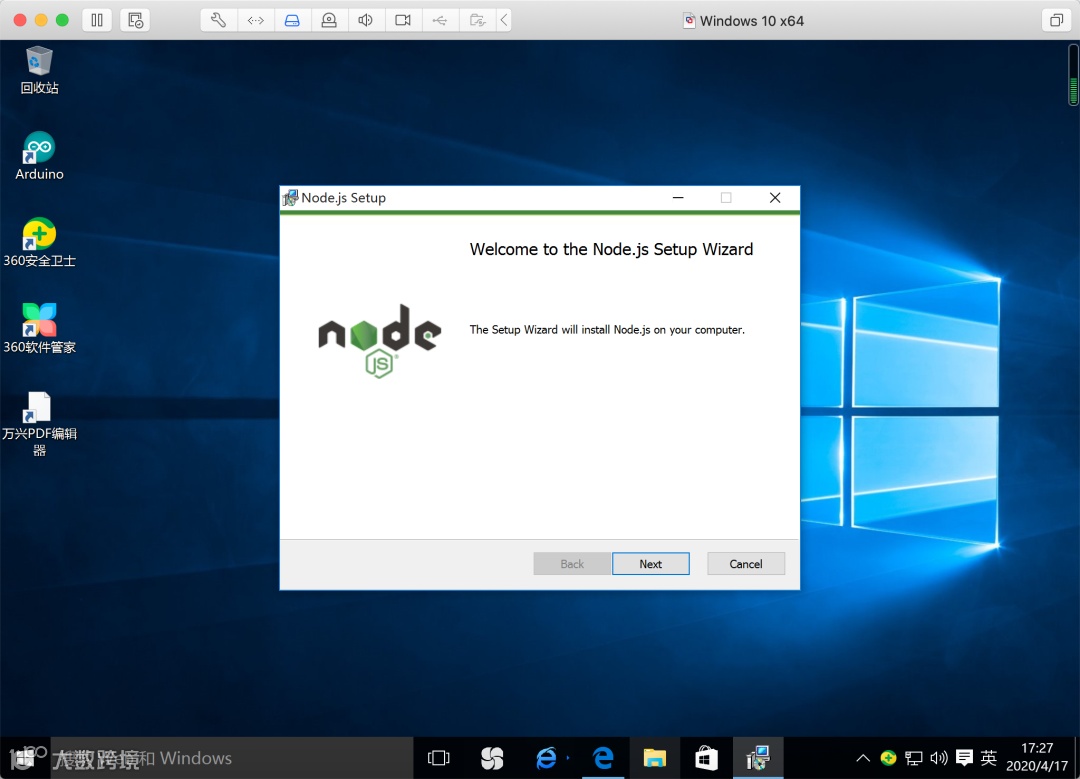Viewport: 1080px width, 779px height.
Task: Click the 360 tray icon
Action: pos(889,758)
